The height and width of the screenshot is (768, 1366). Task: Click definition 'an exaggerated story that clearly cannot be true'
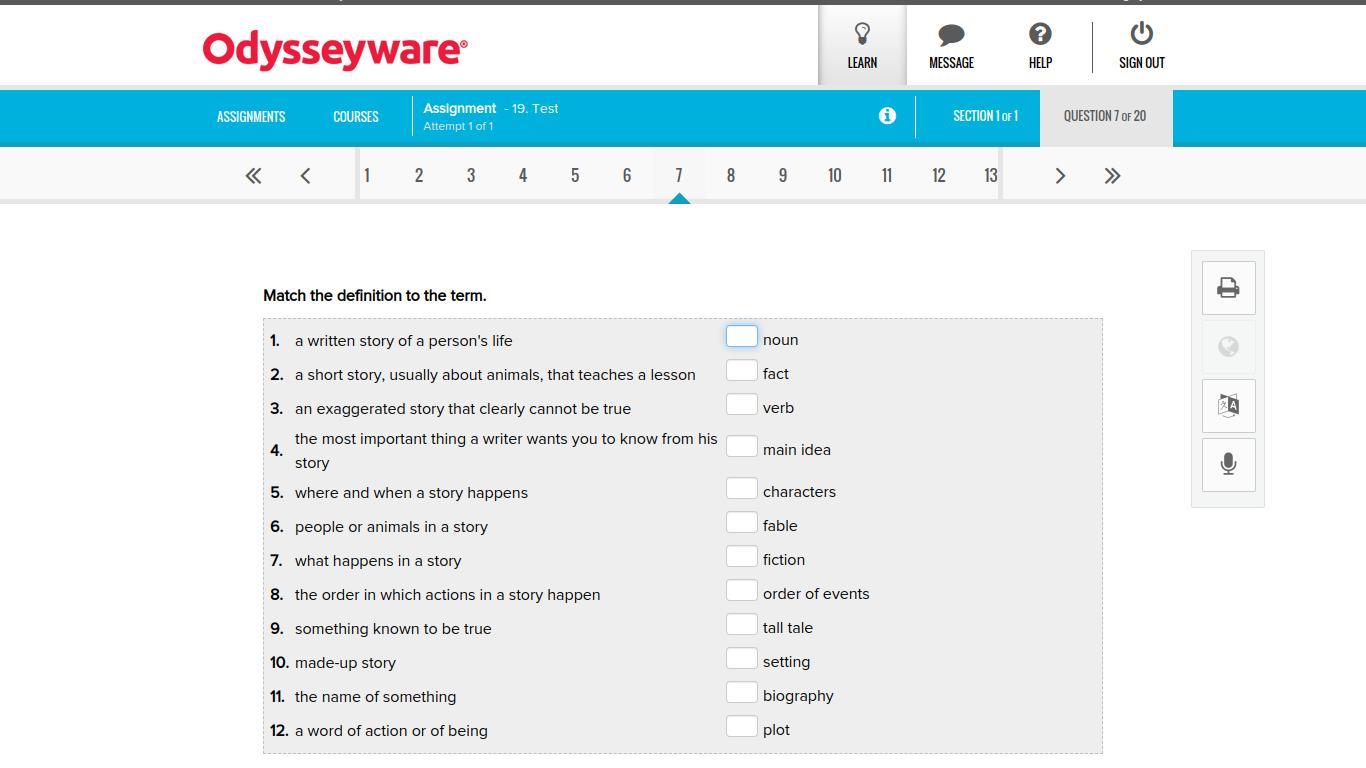463,409
